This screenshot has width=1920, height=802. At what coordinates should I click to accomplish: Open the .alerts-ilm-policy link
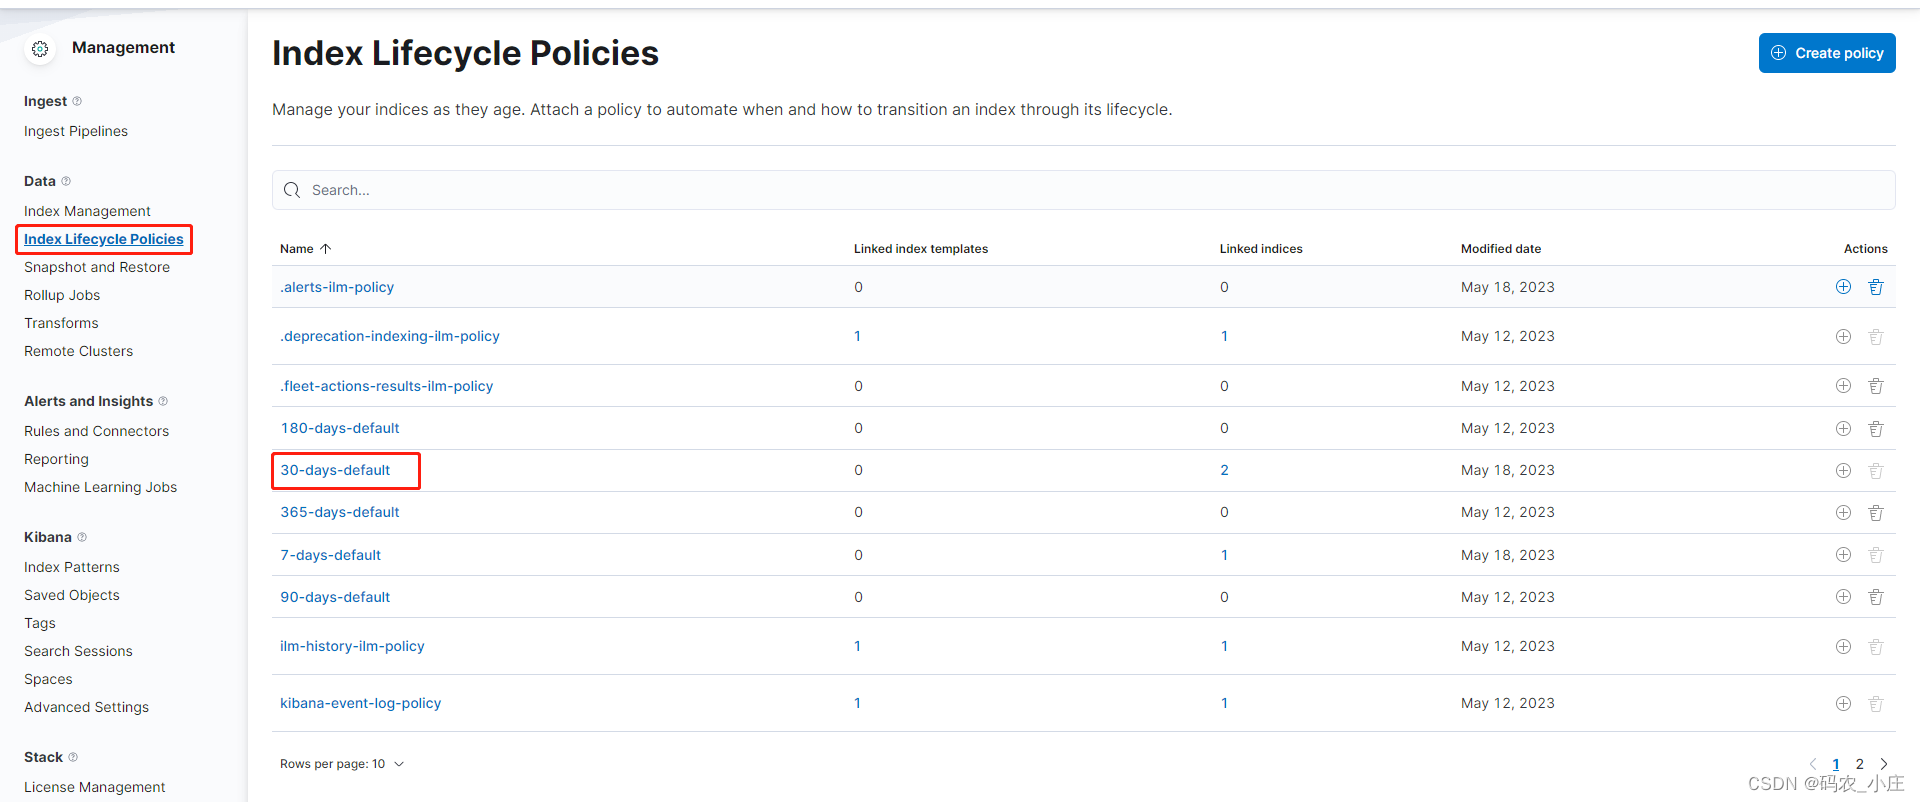[x=337, y=287]
